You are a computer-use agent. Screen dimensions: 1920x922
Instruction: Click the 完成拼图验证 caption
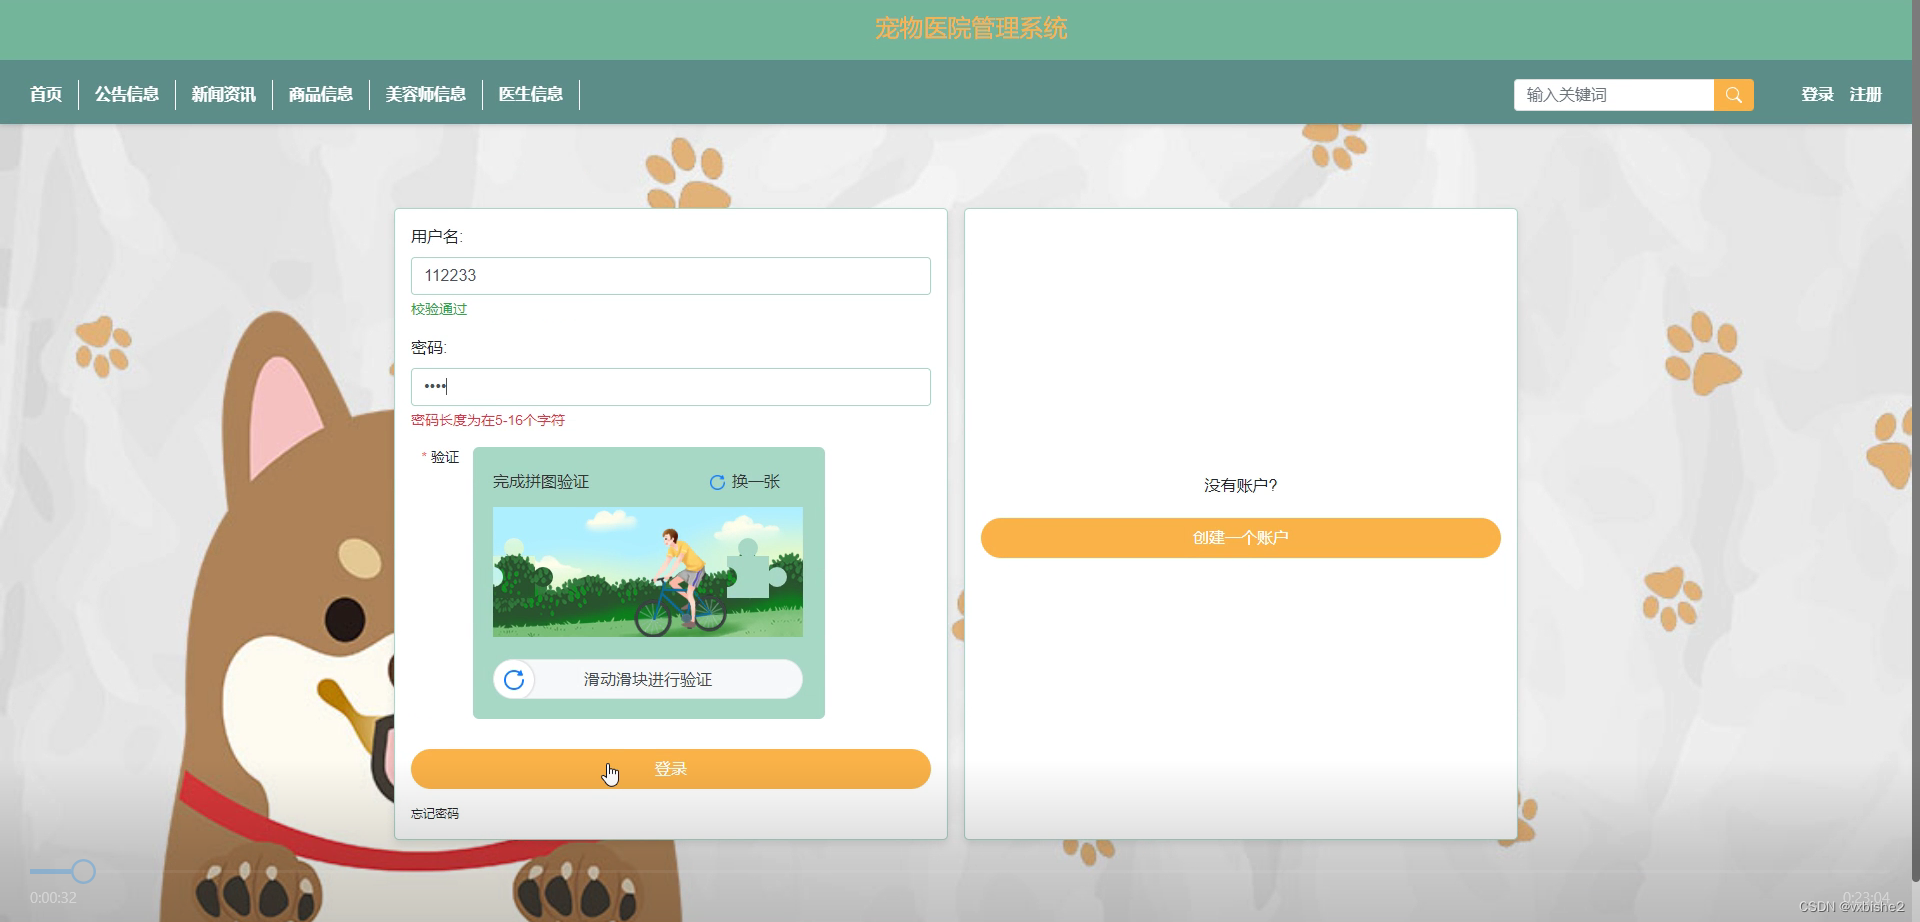tap(541, 482)
